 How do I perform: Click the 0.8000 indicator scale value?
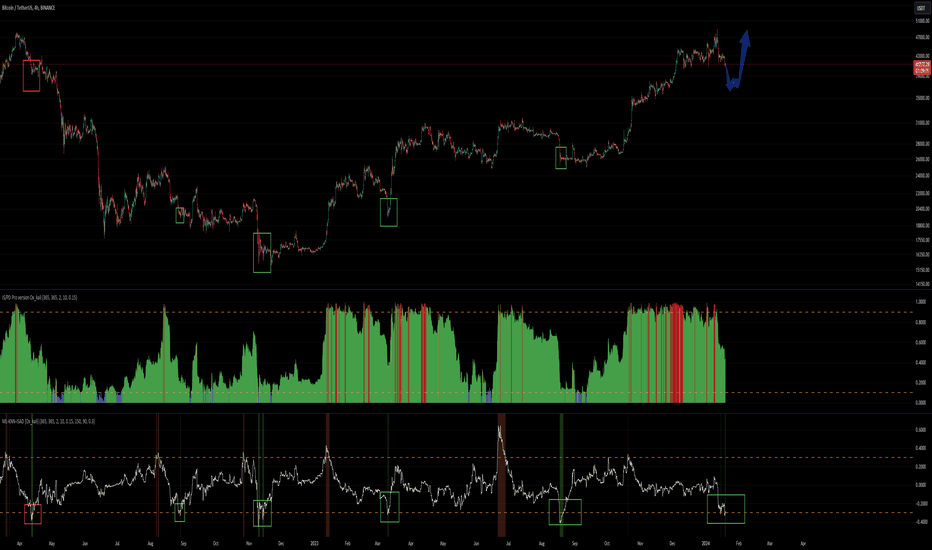coord(921,322)
